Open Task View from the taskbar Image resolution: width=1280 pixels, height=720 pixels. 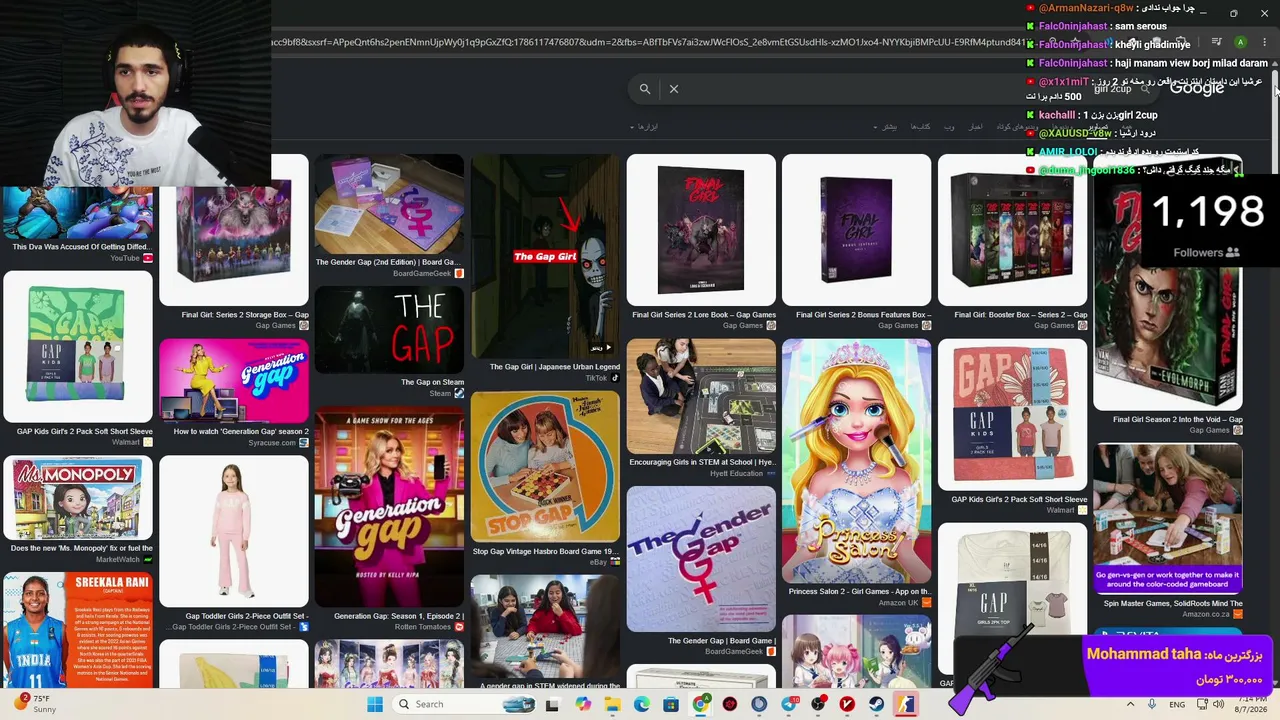(552, 704)
